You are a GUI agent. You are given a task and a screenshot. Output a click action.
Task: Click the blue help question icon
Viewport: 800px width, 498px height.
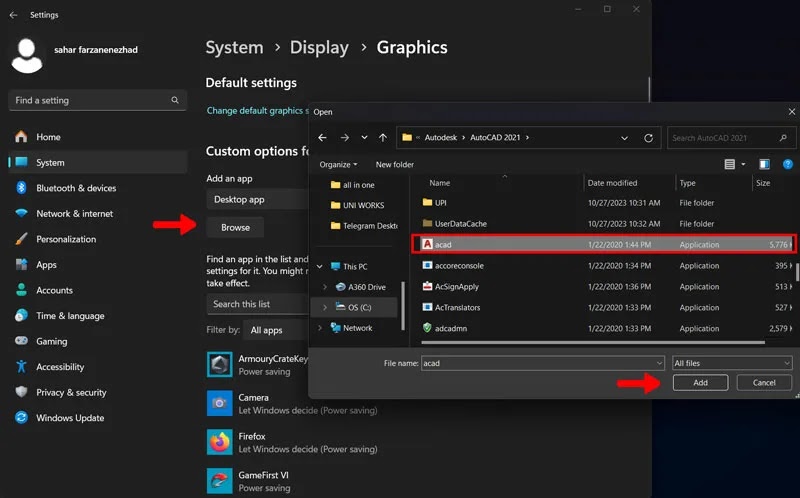click(x=788, y=164)
